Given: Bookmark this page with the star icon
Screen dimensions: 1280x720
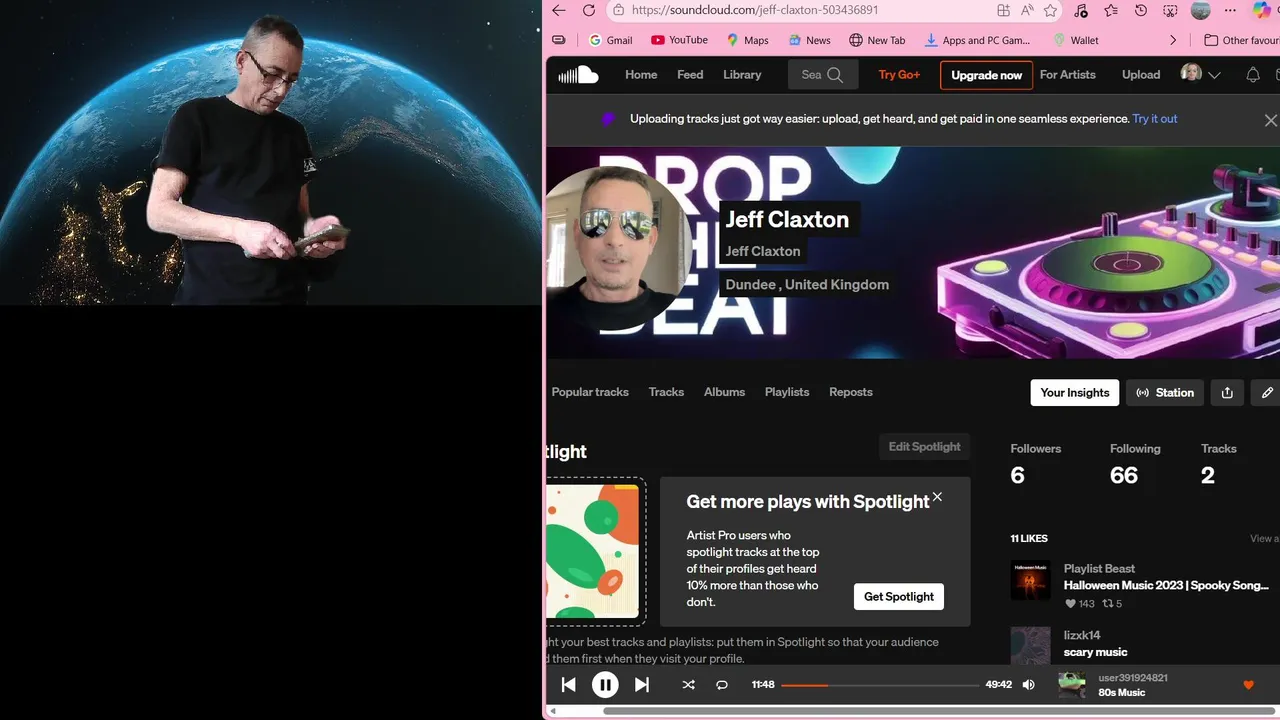Looking at the screenshot, I should pos(1050,10).
